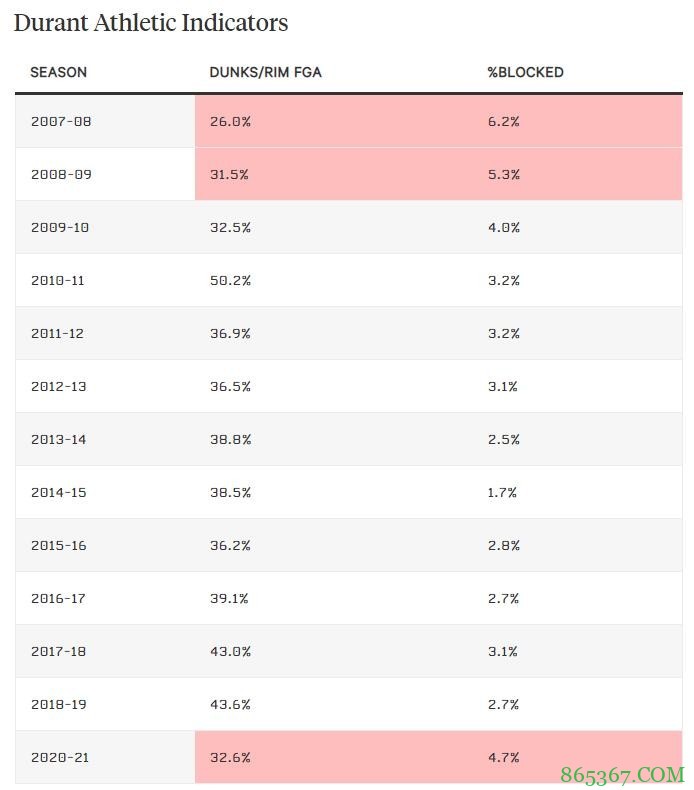Screen dimensions: 694x790
Task: Select the 2007-08 season cell
Action: click(x=60, y=121)
